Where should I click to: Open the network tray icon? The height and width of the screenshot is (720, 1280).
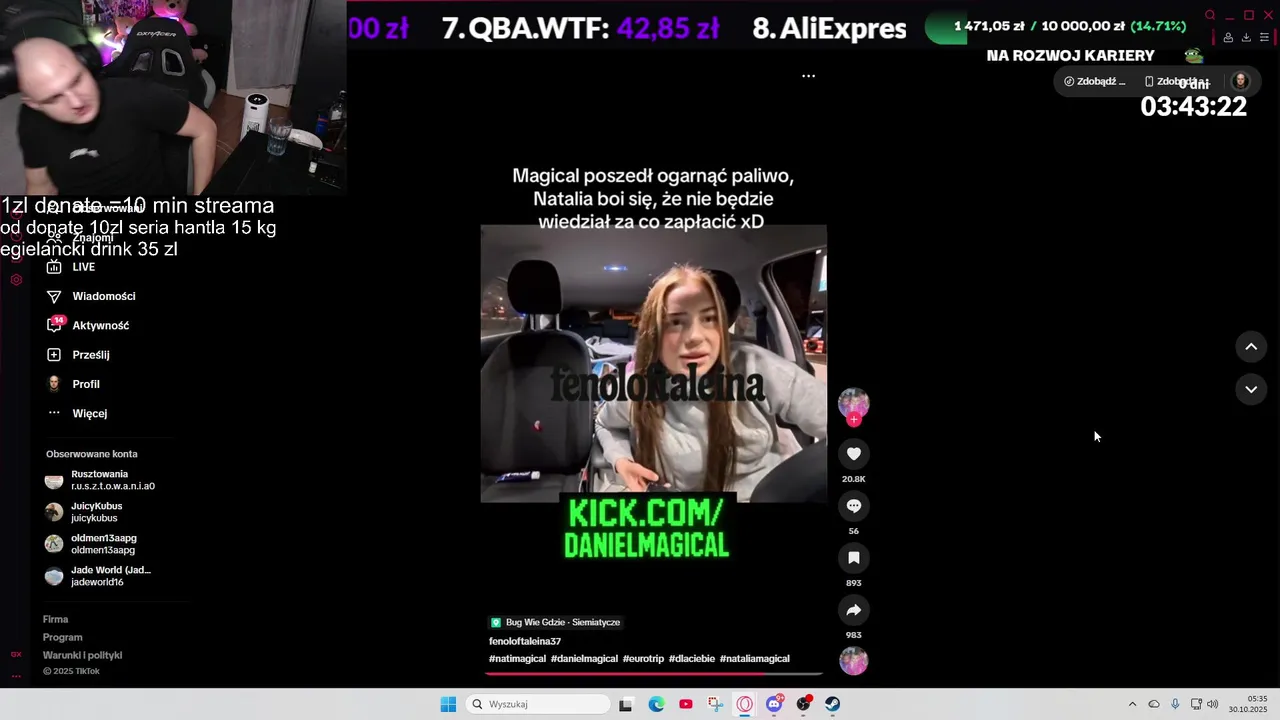(1196, 704)
